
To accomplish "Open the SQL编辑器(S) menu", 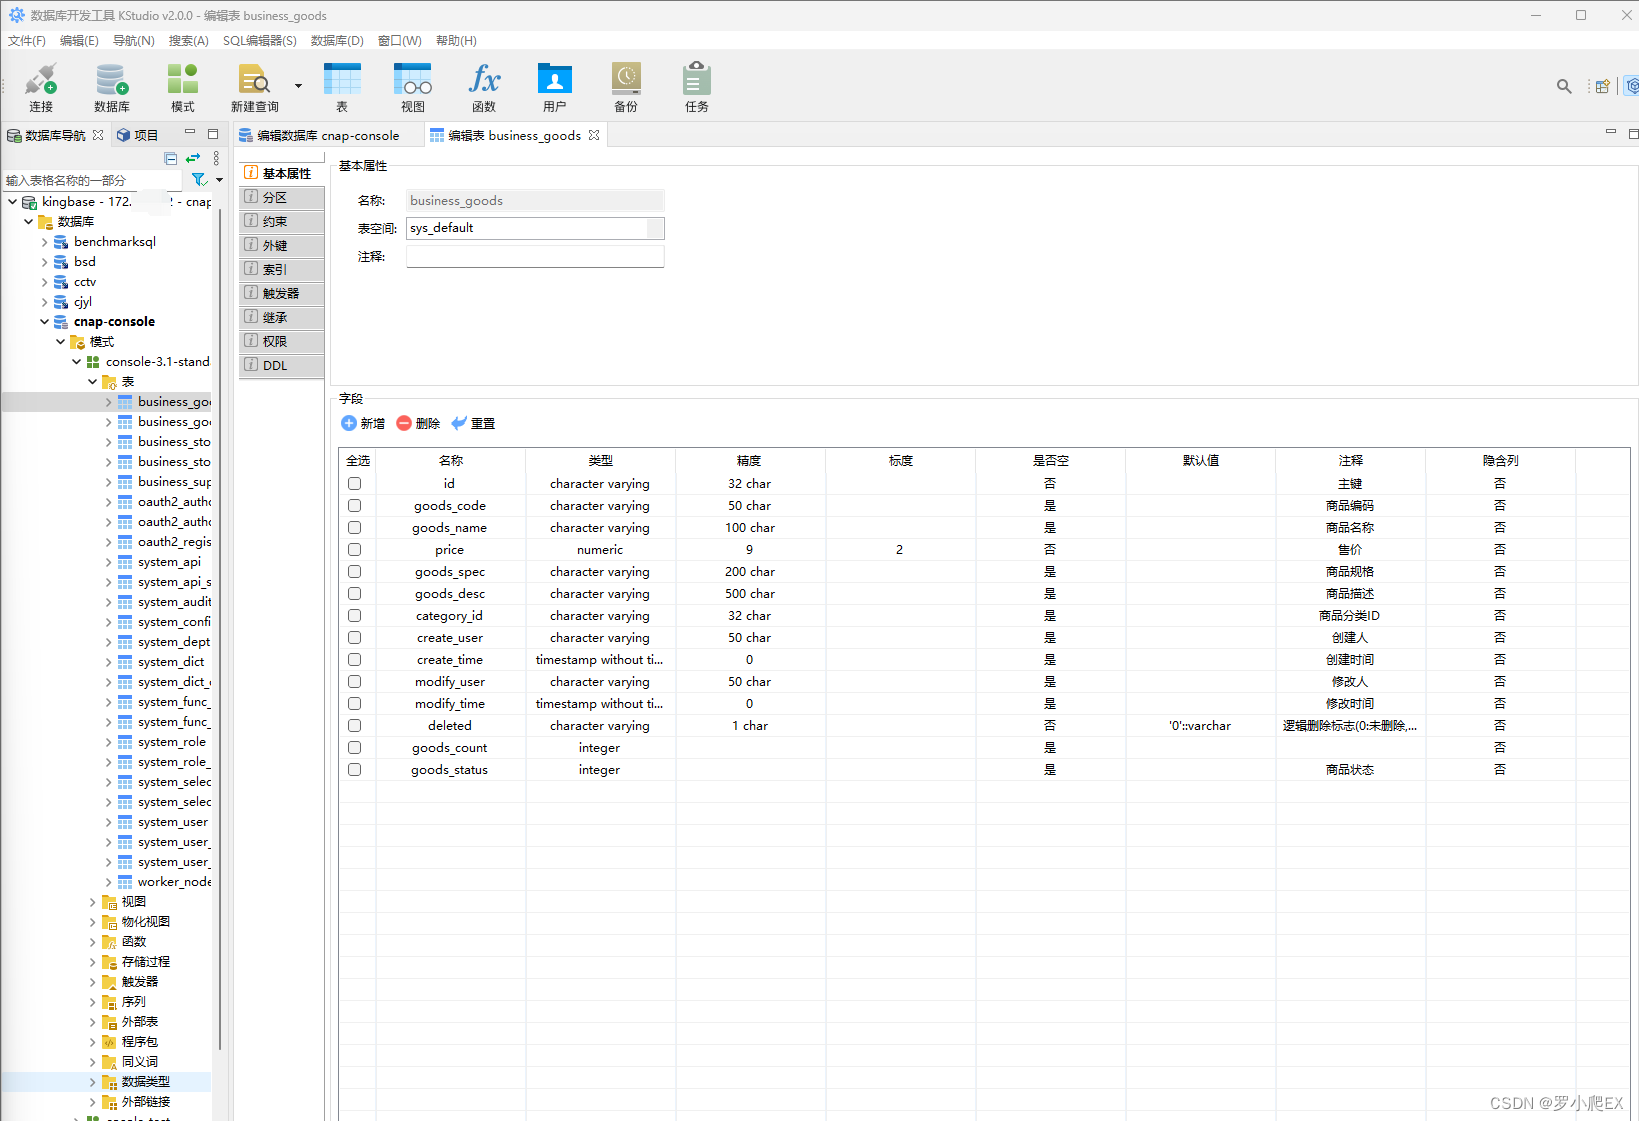I will coord(259,40).
